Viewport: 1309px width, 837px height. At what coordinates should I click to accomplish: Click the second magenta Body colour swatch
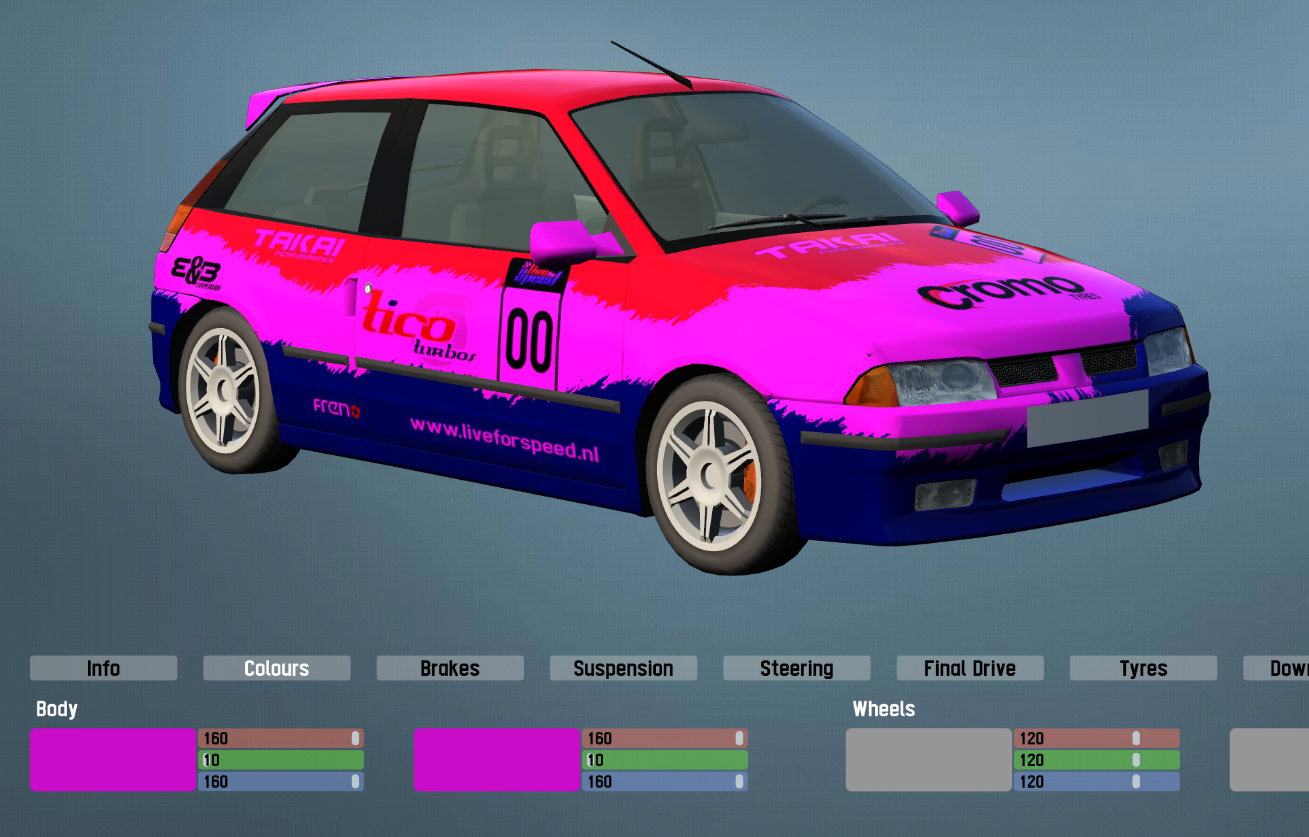[x=497, y=760]
